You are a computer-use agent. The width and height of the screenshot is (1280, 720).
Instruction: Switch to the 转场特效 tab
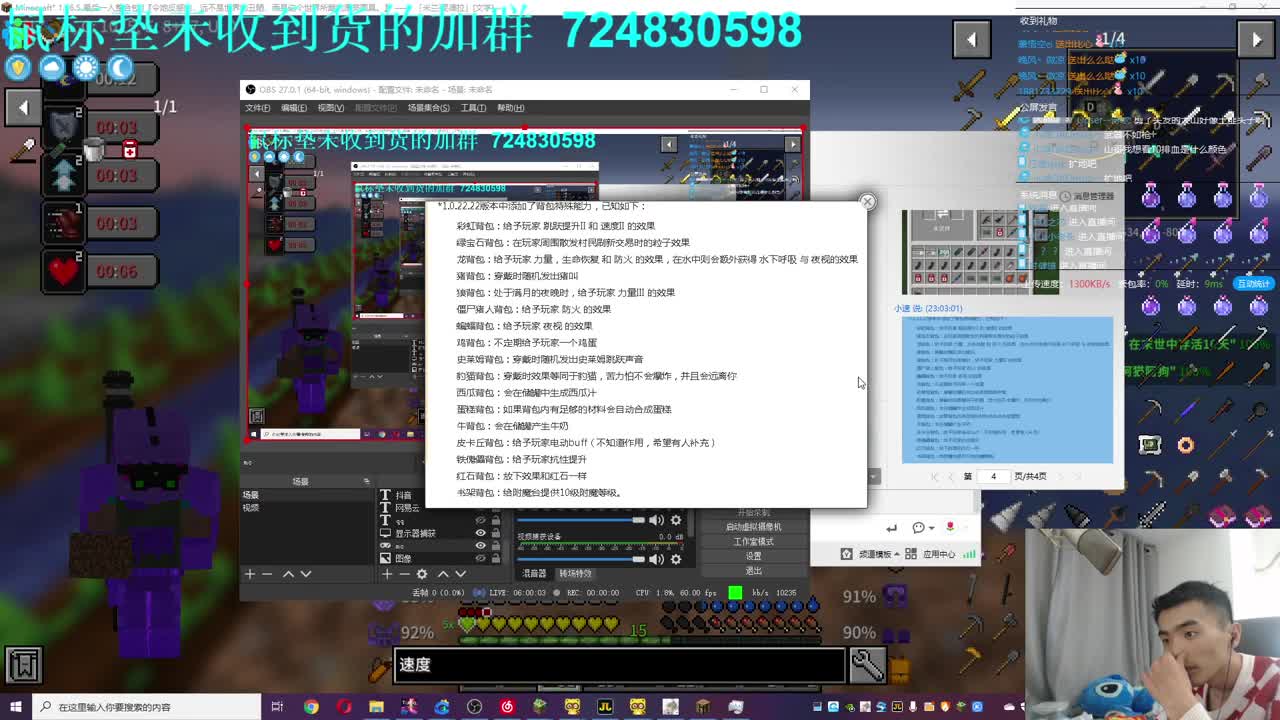pos(575,573)
